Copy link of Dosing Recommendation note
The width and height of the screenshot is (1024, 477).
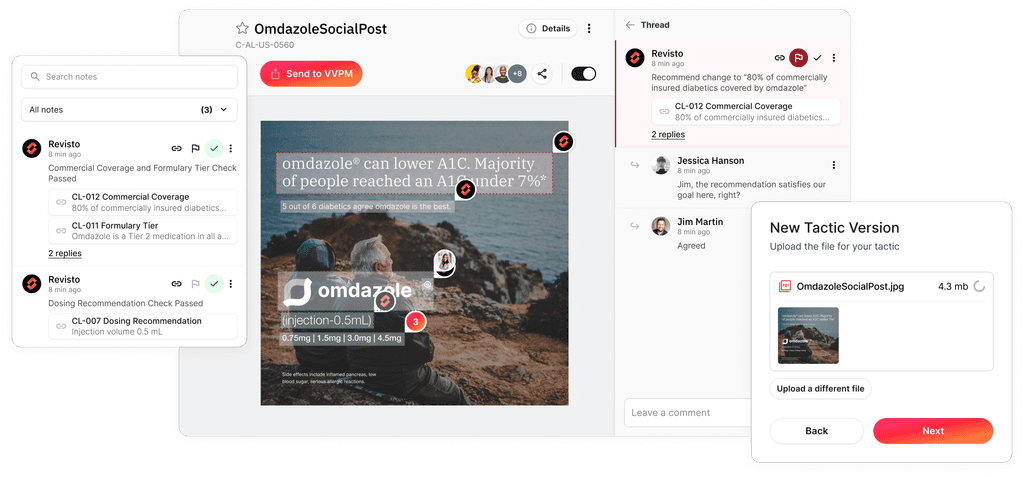176,284
